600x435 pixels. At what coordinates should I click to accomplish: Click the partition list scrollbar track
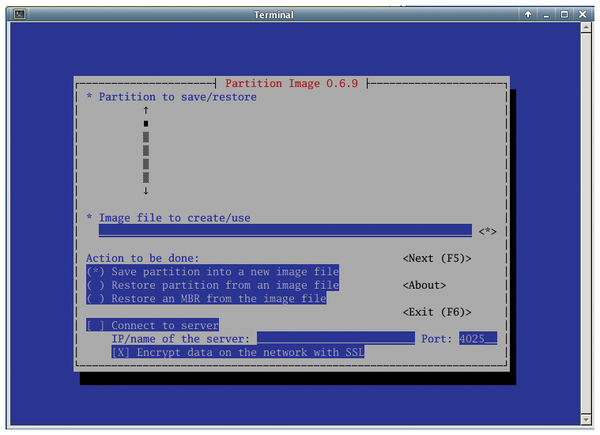click(x=146, y=157)
